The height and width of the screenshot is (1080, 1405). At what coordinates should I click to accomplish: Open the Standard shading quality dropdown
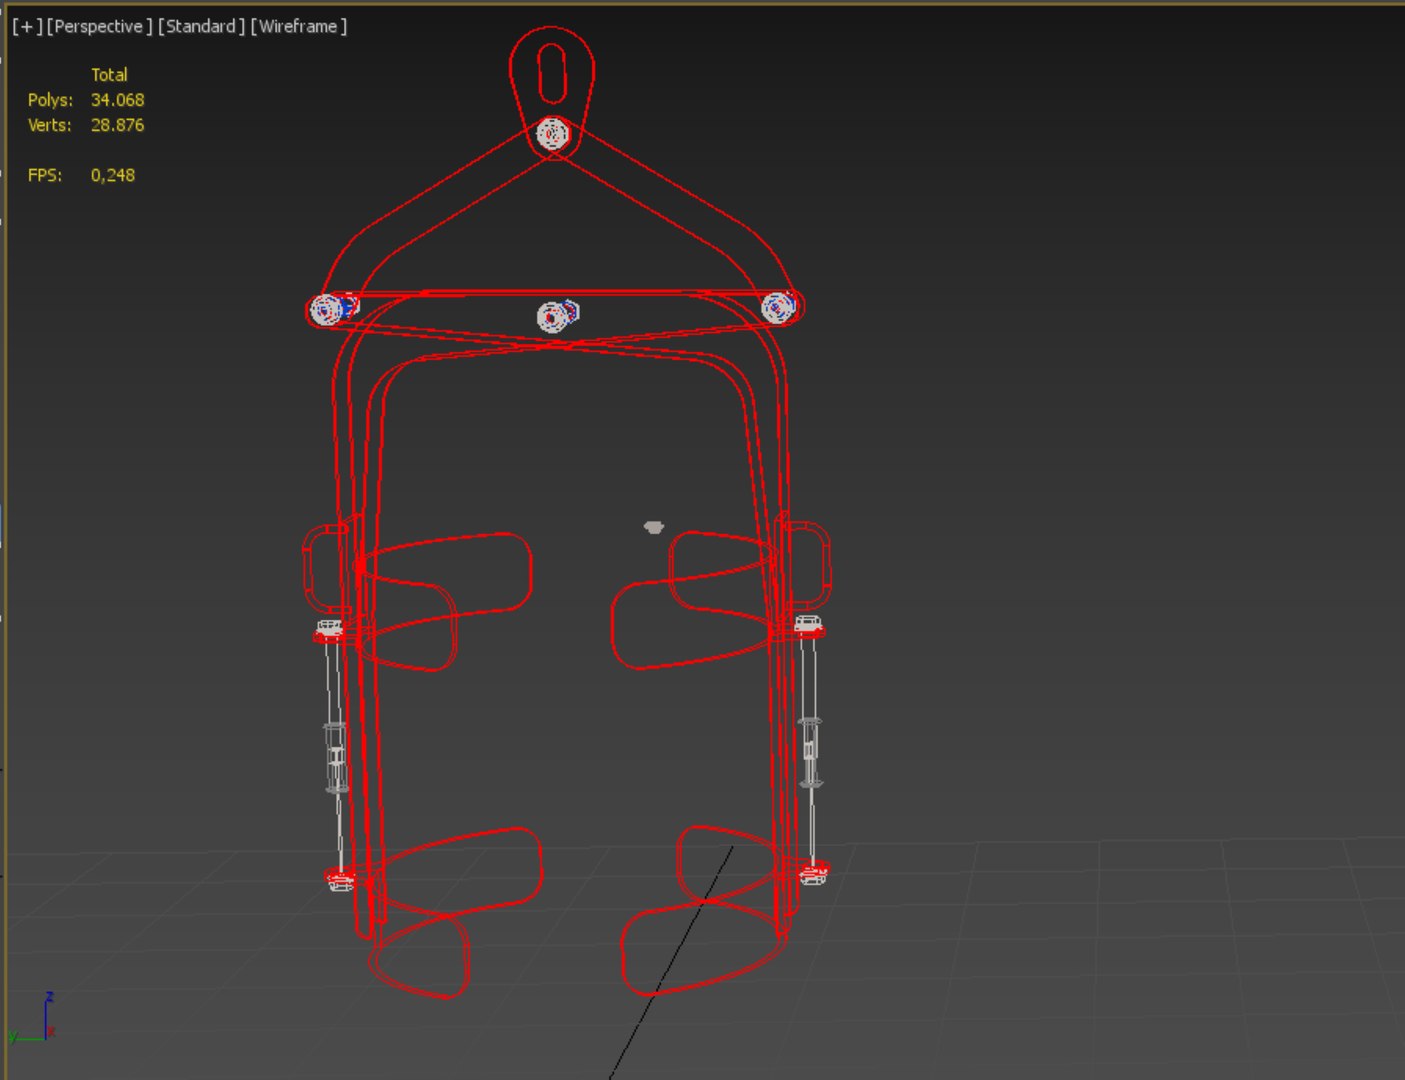point(201,26)
